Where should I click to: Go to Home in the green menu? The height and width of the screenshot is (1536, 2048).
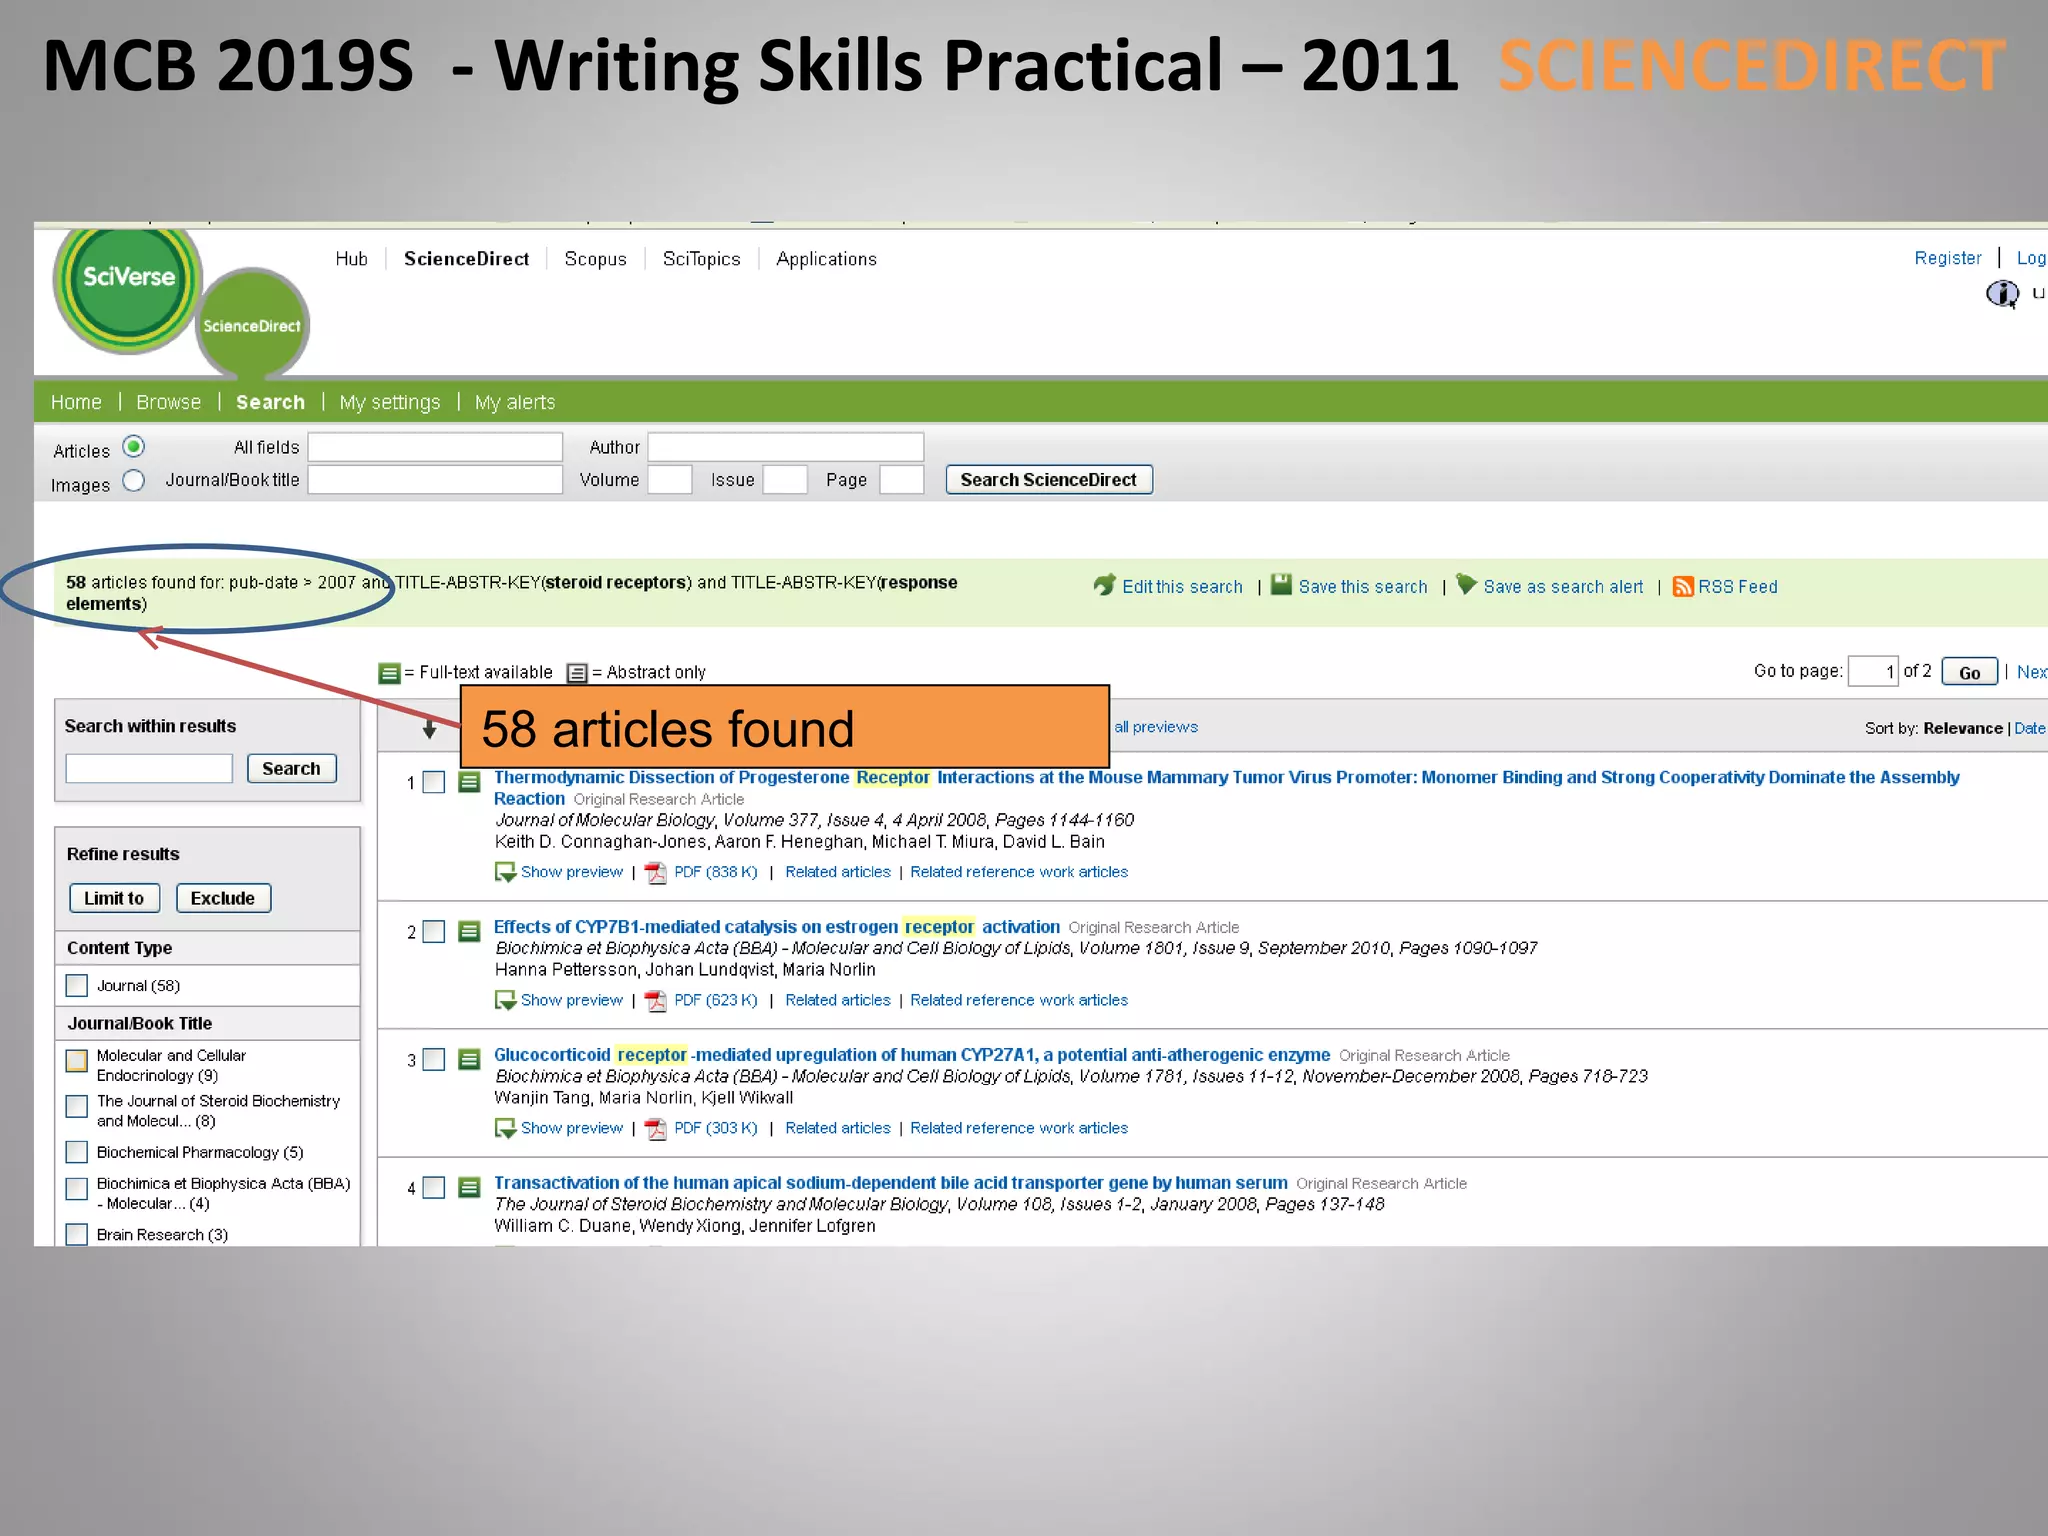coord(76,402)
